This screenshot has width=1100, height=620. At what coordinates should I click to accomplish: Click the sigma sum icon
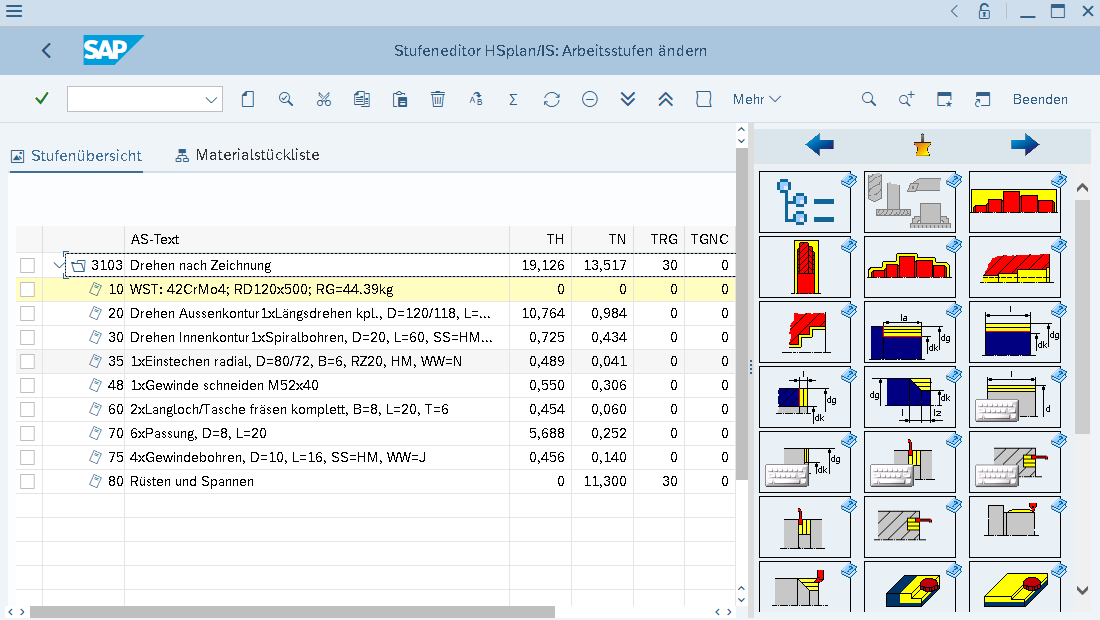point(514,100)
